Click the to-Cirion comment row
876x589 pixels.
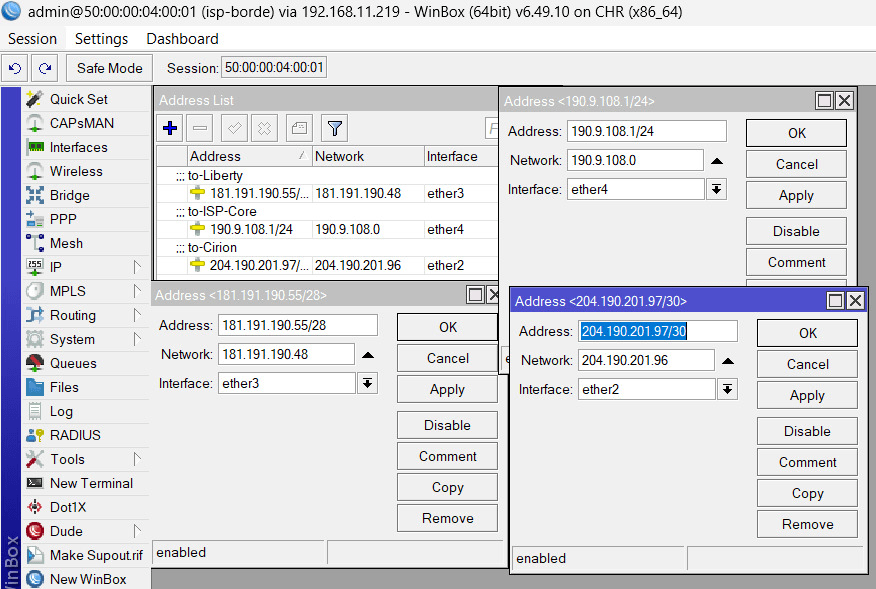(x=327, y=247)
